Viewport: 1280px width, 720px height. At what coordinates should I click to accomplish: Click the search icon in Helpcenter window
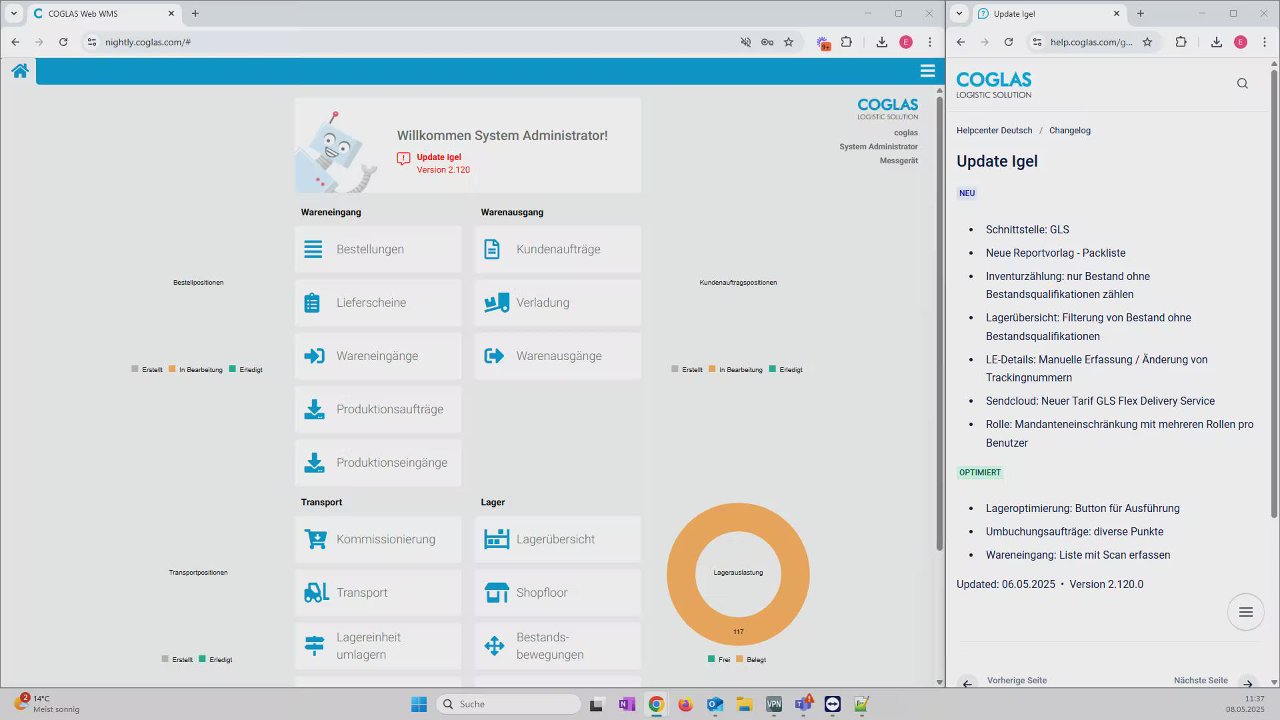coord(1242,83)
